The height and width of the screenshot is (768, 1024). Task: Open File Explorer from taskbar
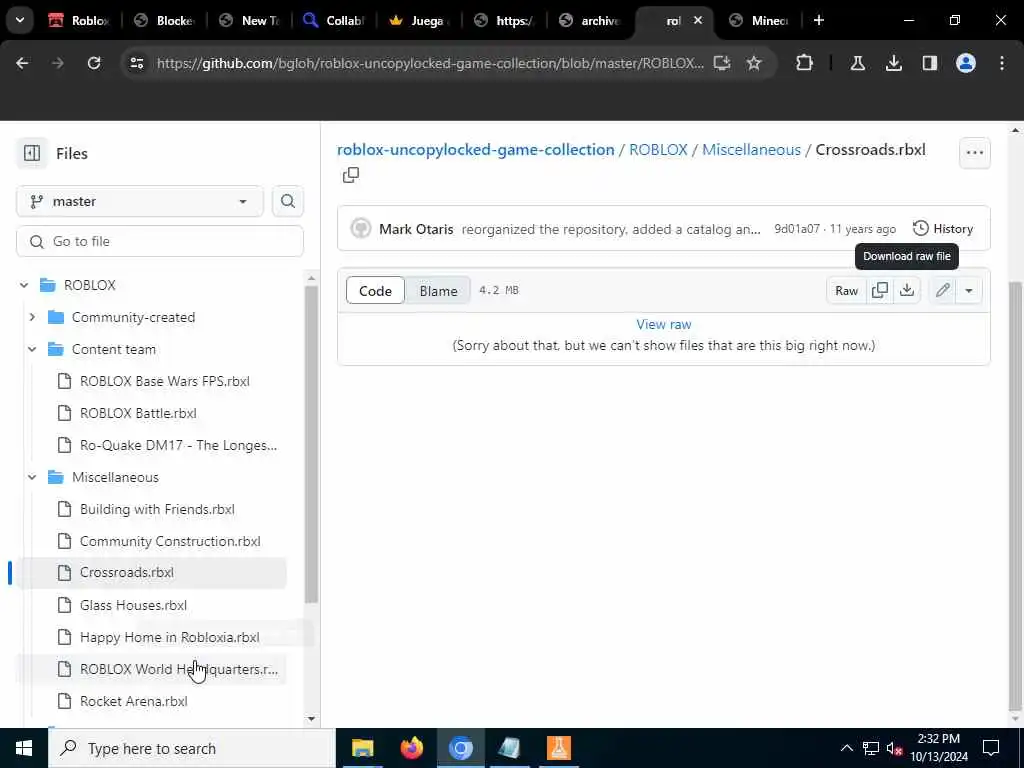tap(362, 748)
